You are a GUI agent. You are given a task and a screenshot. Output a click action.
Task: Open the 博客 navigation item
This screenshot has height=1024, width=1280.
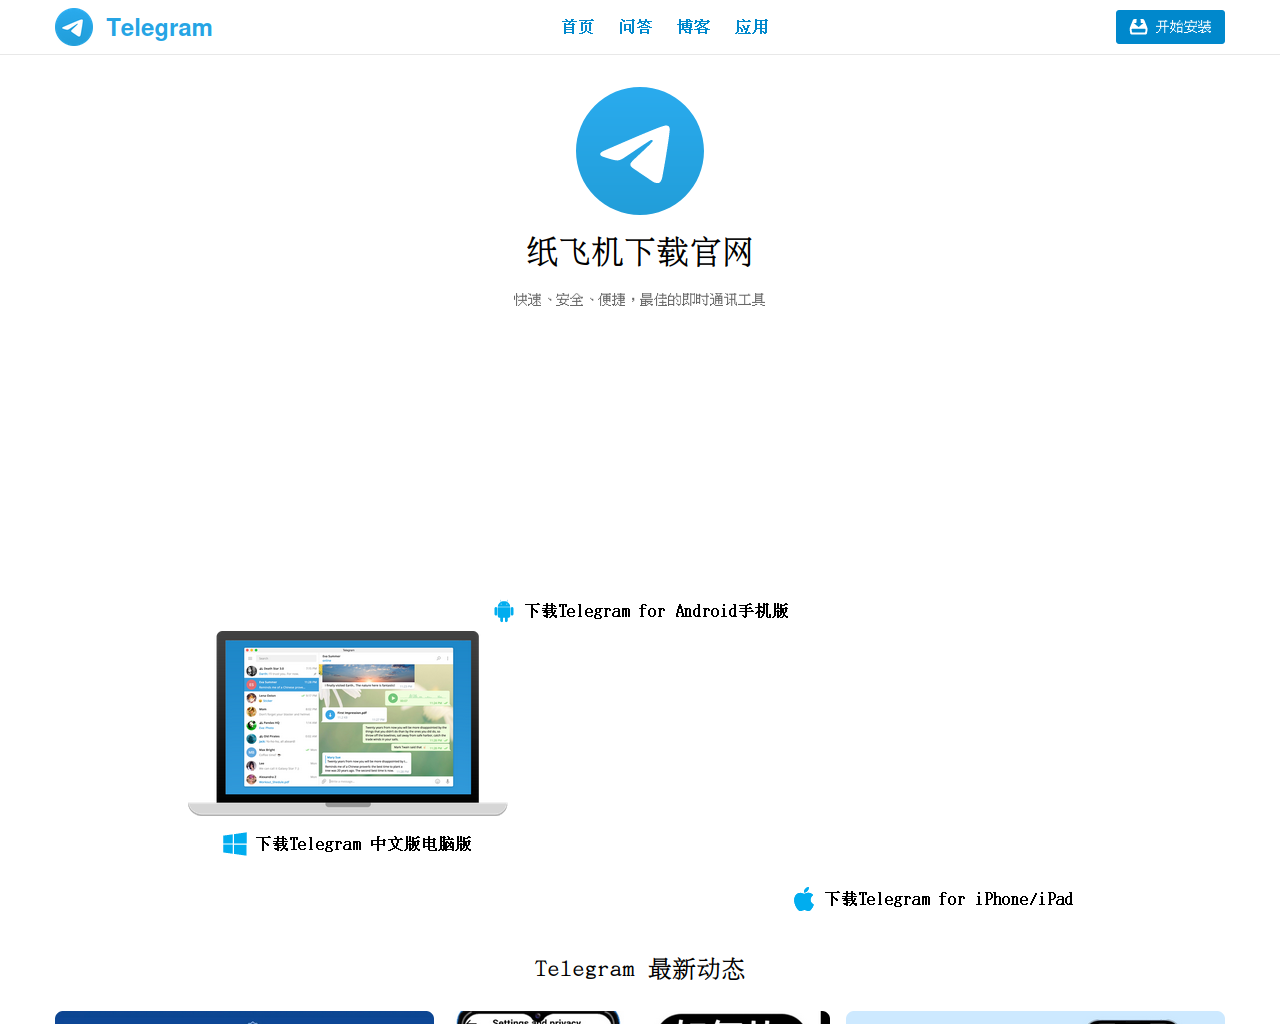click(694, 27)
